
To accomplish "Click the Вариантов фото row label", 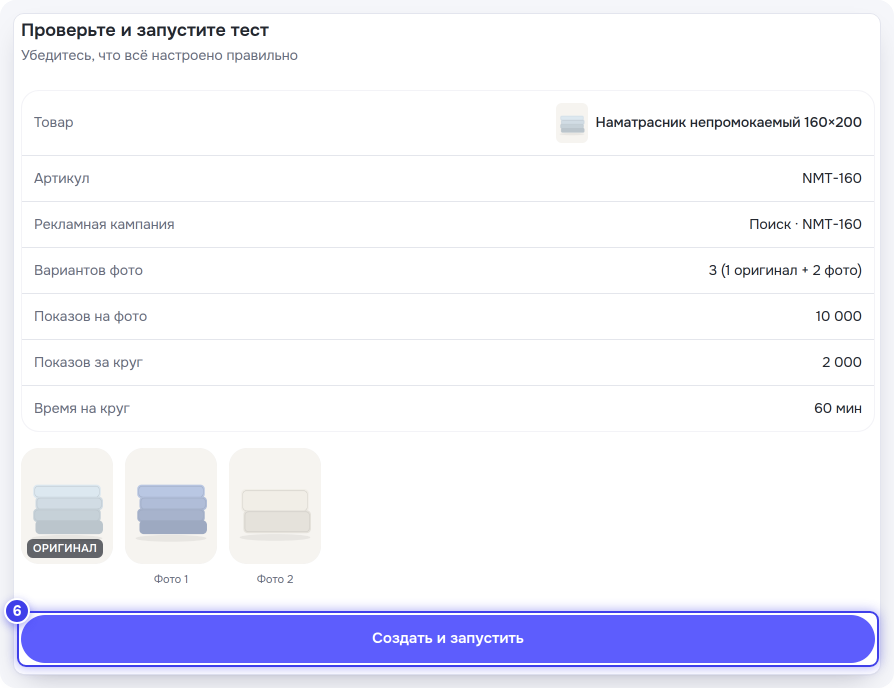I will [88, 270].
